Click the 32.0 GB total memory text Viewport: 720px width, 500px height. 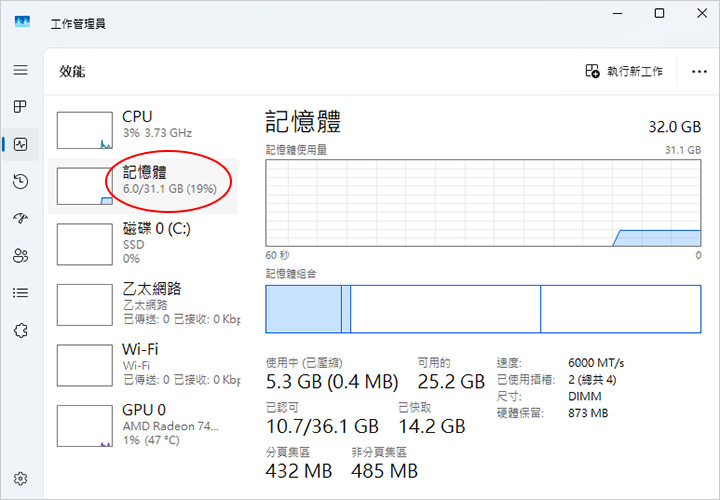[675, 127]
